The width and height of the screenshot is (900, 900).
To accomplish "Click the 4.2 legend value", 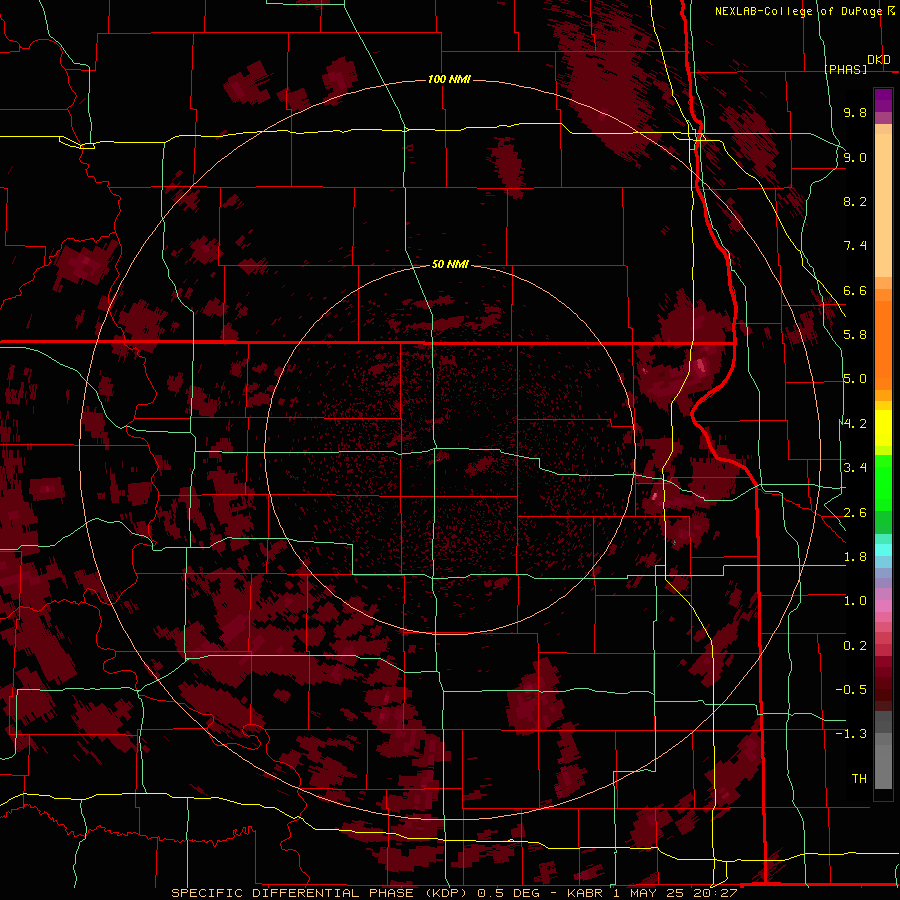I will point(855,424).
